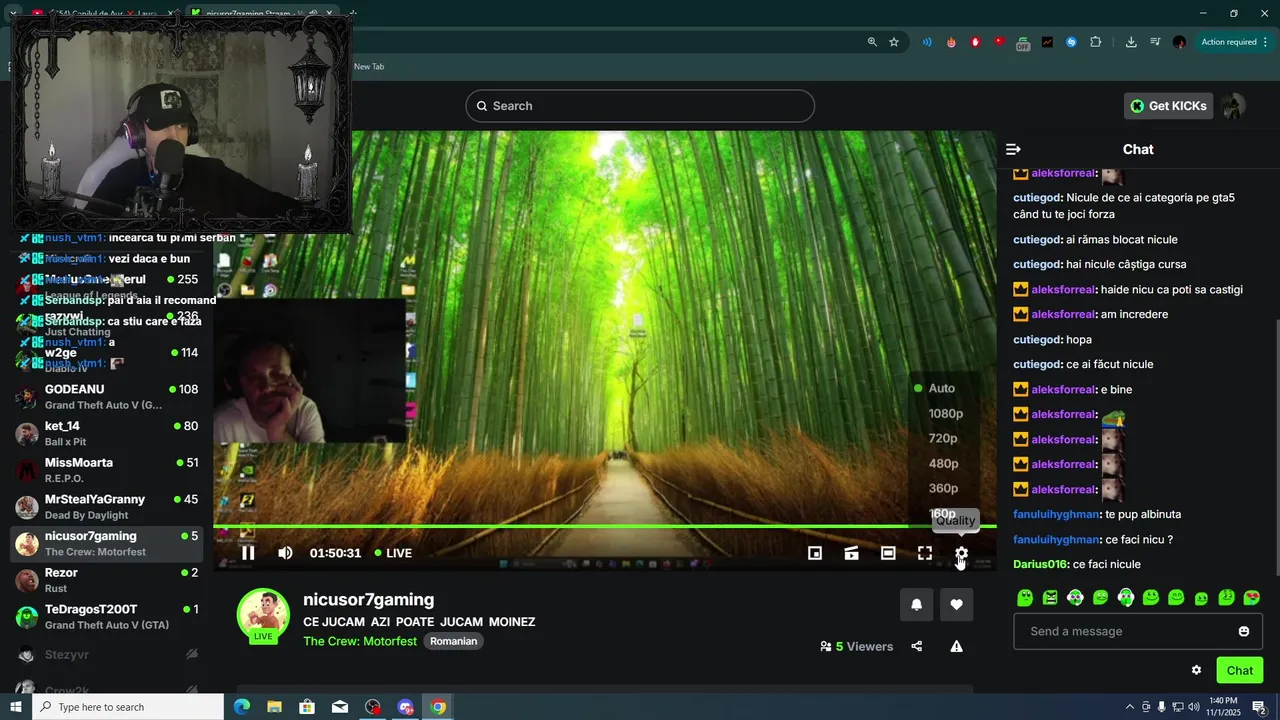Click the Windows taskbar search box

128,707
